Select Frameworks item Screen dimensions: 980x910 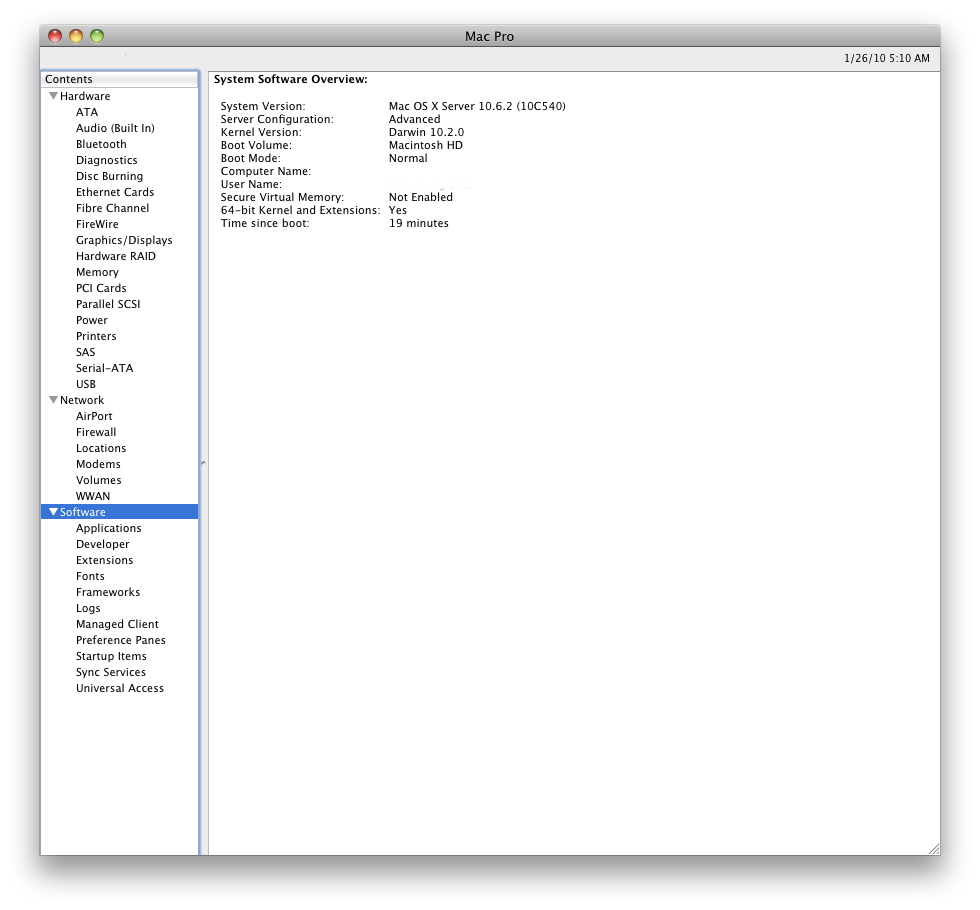pos(108,592)
